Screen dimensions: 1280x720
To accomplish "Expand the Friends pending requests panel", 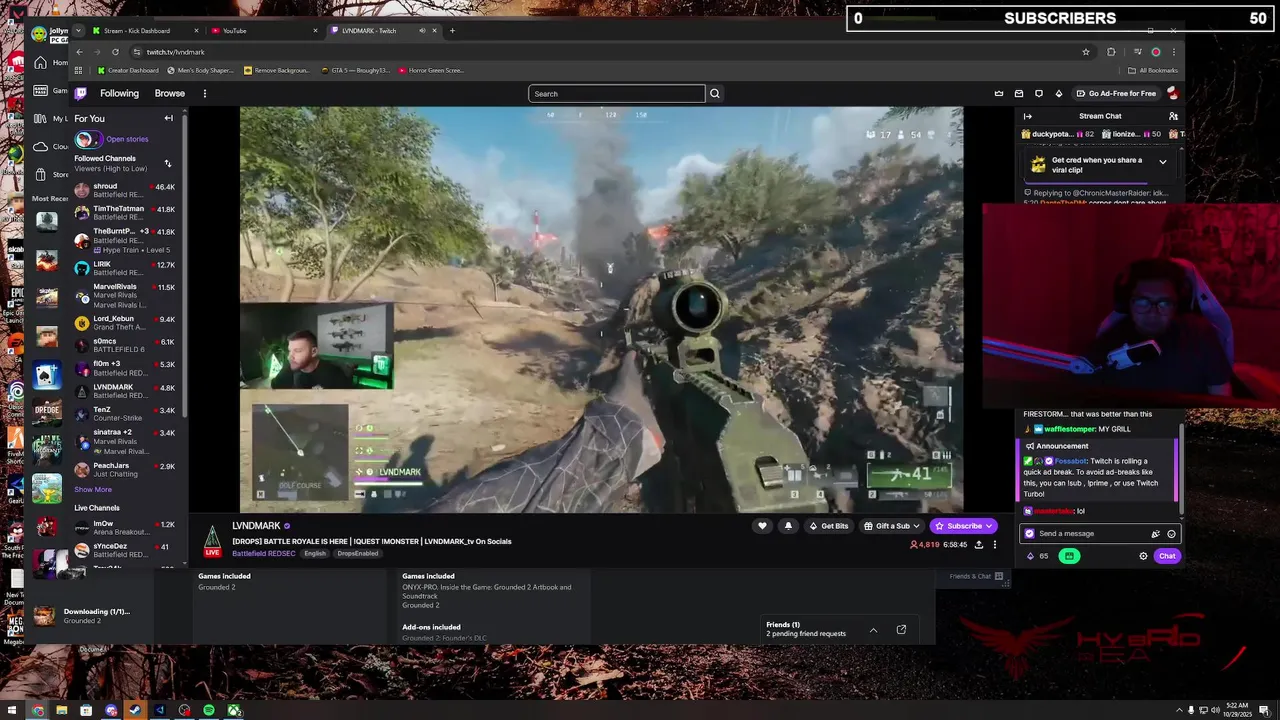I will pos(873,630).
